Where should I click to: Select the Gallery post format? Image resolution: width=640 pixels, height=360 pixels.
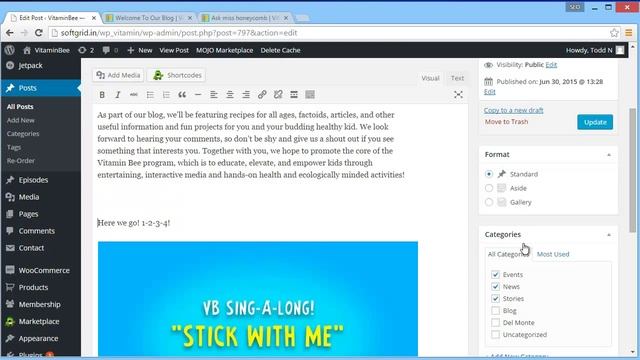[x=489, y=202]
